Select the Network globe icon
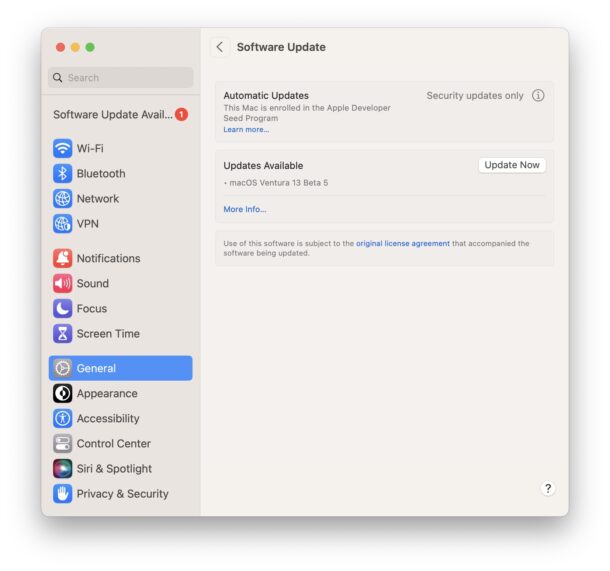 pos(62,199)
